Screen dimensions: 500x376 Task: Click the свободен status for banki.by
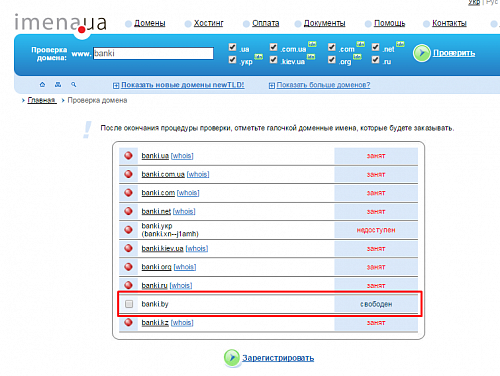coord(376,304)
